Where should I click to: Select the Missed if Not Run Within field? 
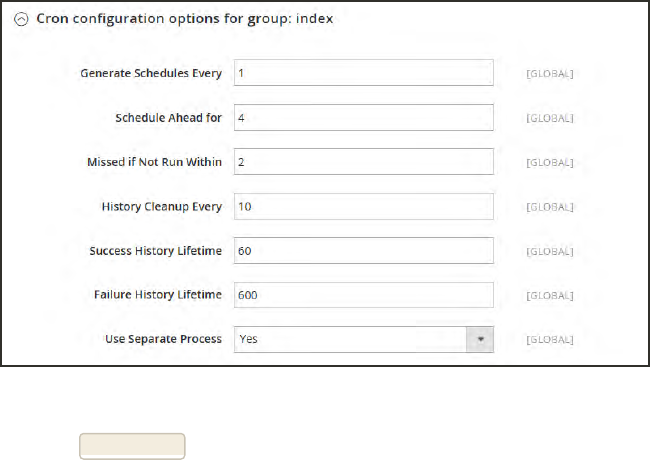pyautogui.click(x=363, y=162)
